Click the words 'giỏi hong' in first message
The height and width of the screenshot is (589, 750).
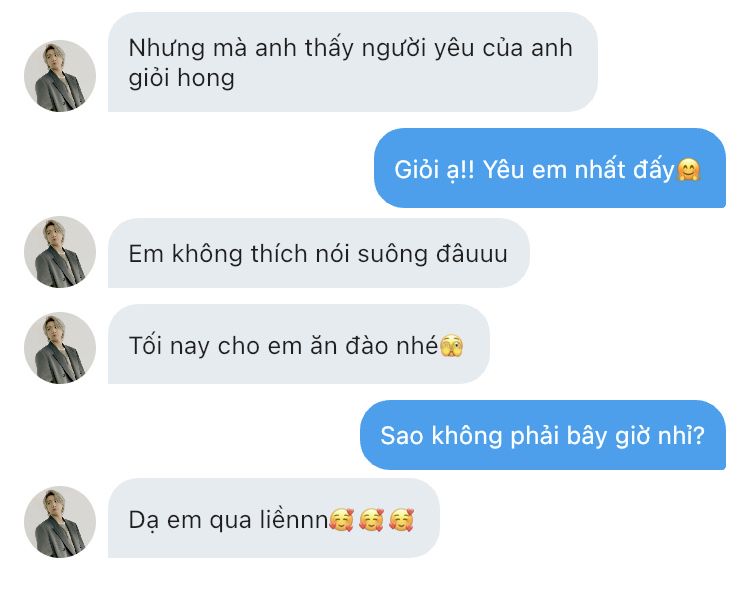181,79
